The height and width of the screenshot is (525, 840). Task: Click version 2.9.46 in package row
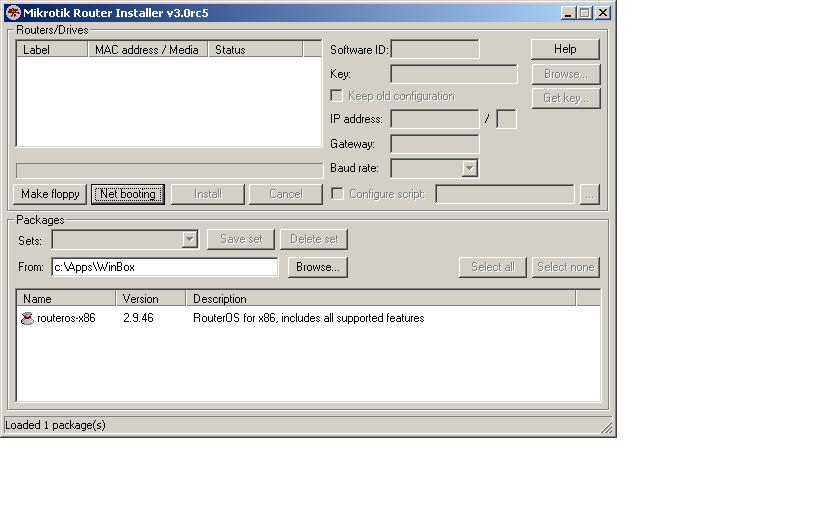tap(138, 318)
